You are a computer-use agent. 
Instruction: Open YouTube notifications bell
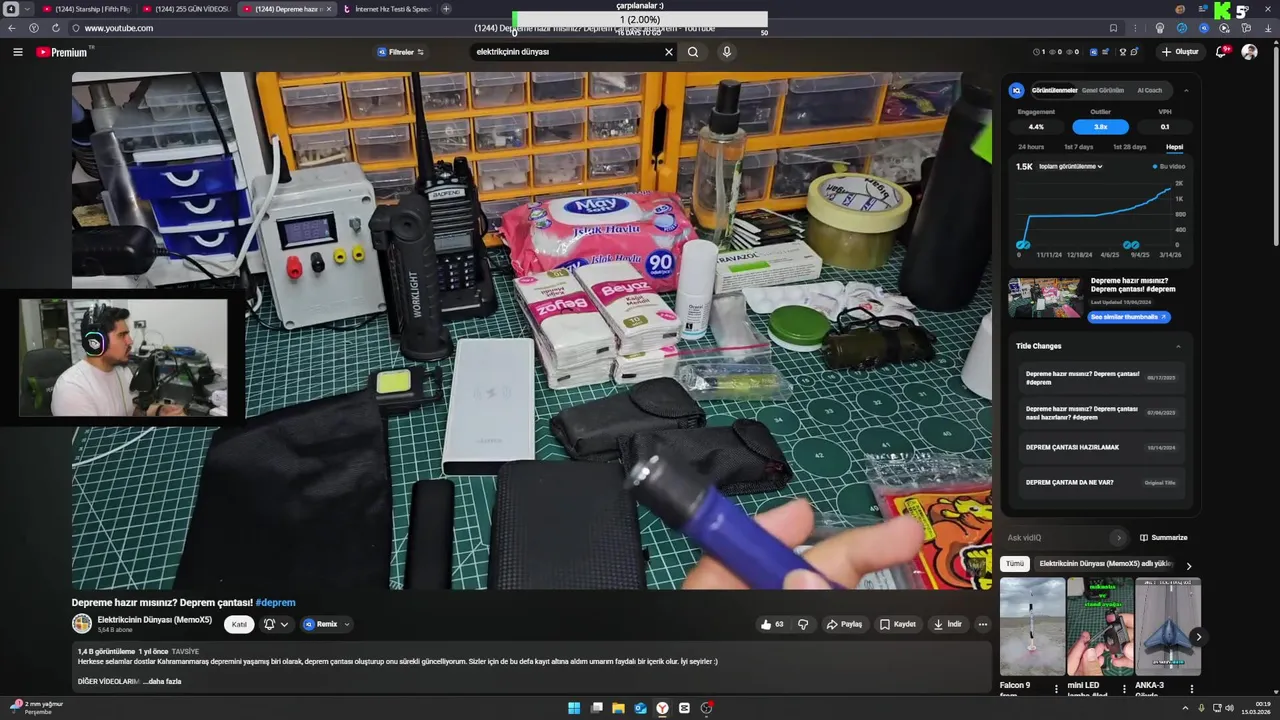tap(1221, 52)
